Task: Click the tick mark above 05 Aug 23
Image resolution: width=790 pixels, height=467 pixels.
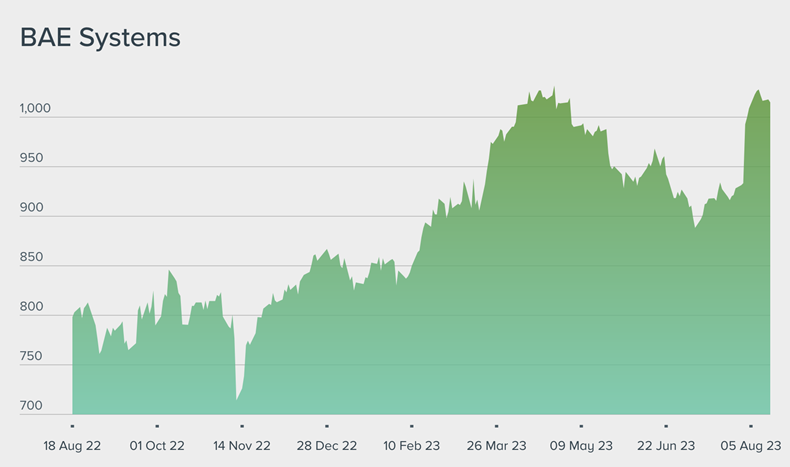Action: click(751, 426)
